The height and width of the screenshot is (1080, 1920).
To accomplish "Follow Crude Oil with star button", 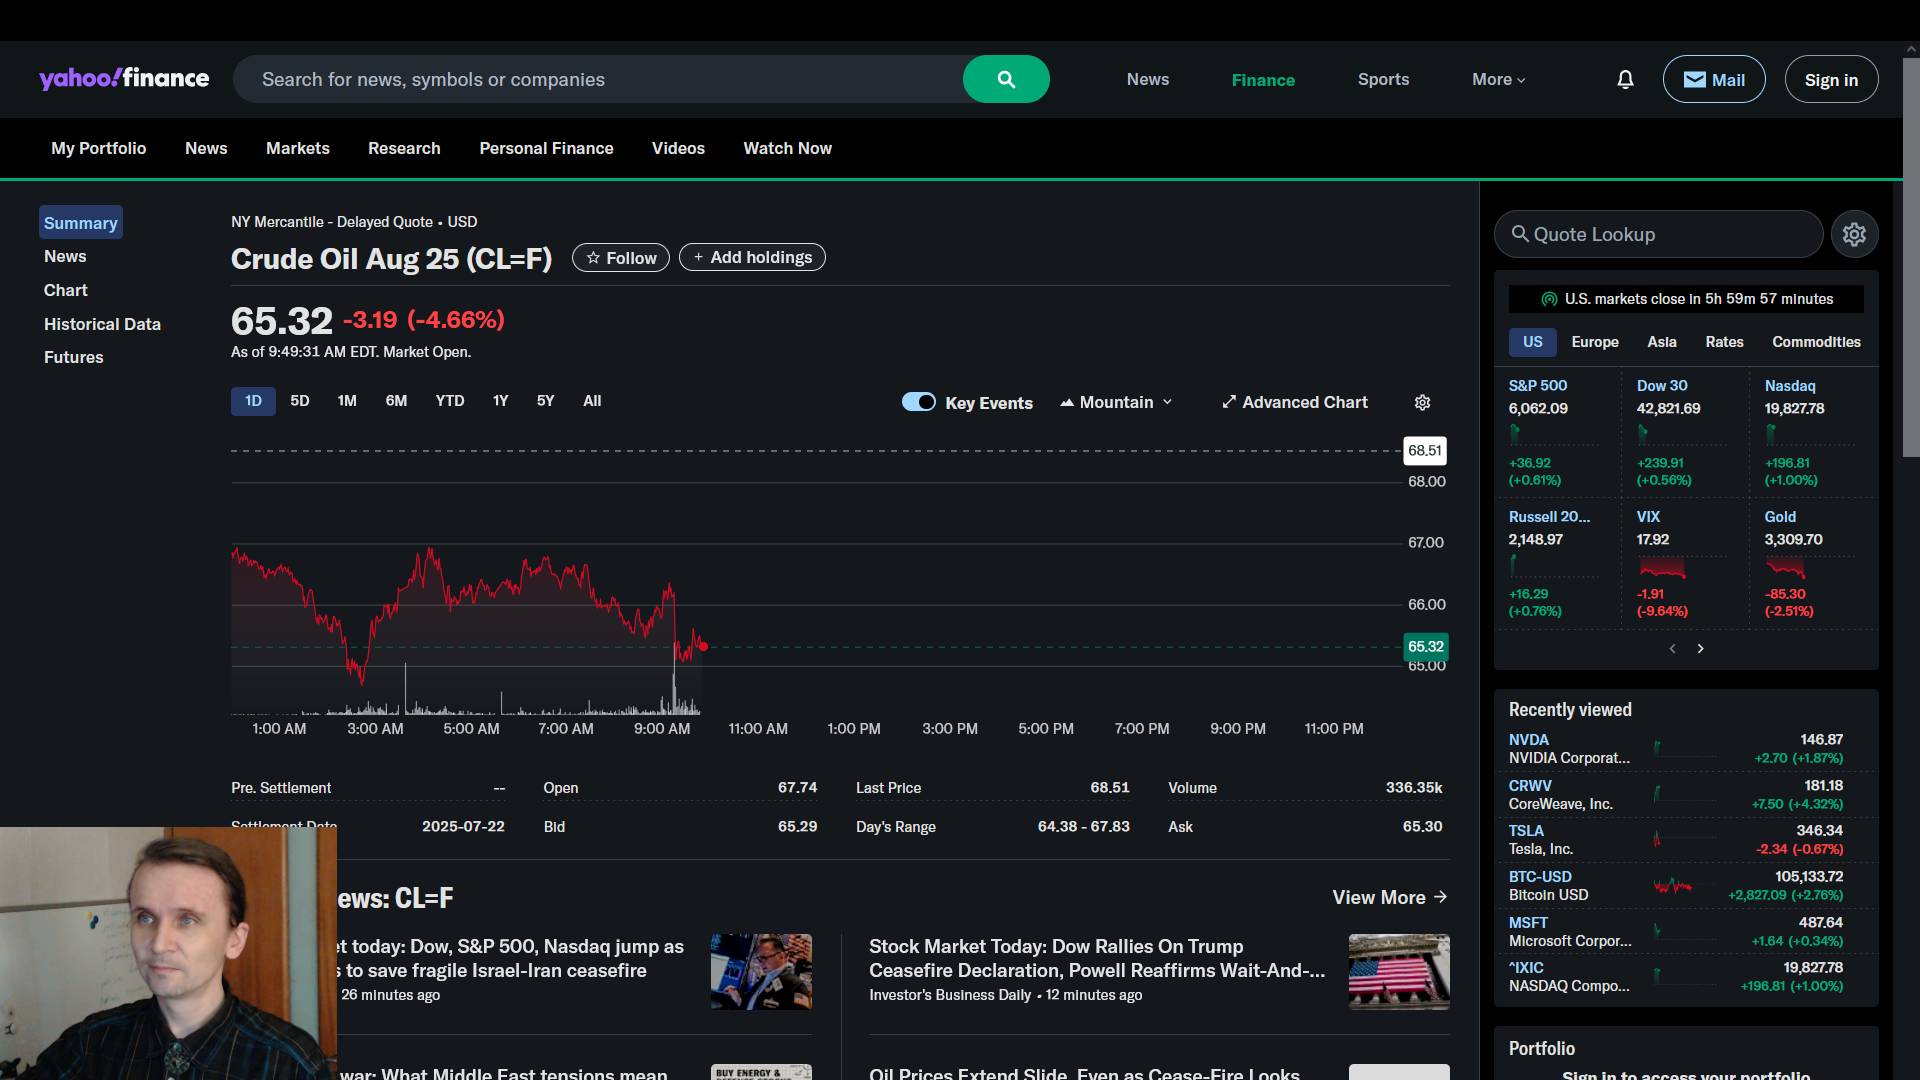I will (x=621, y=257).
